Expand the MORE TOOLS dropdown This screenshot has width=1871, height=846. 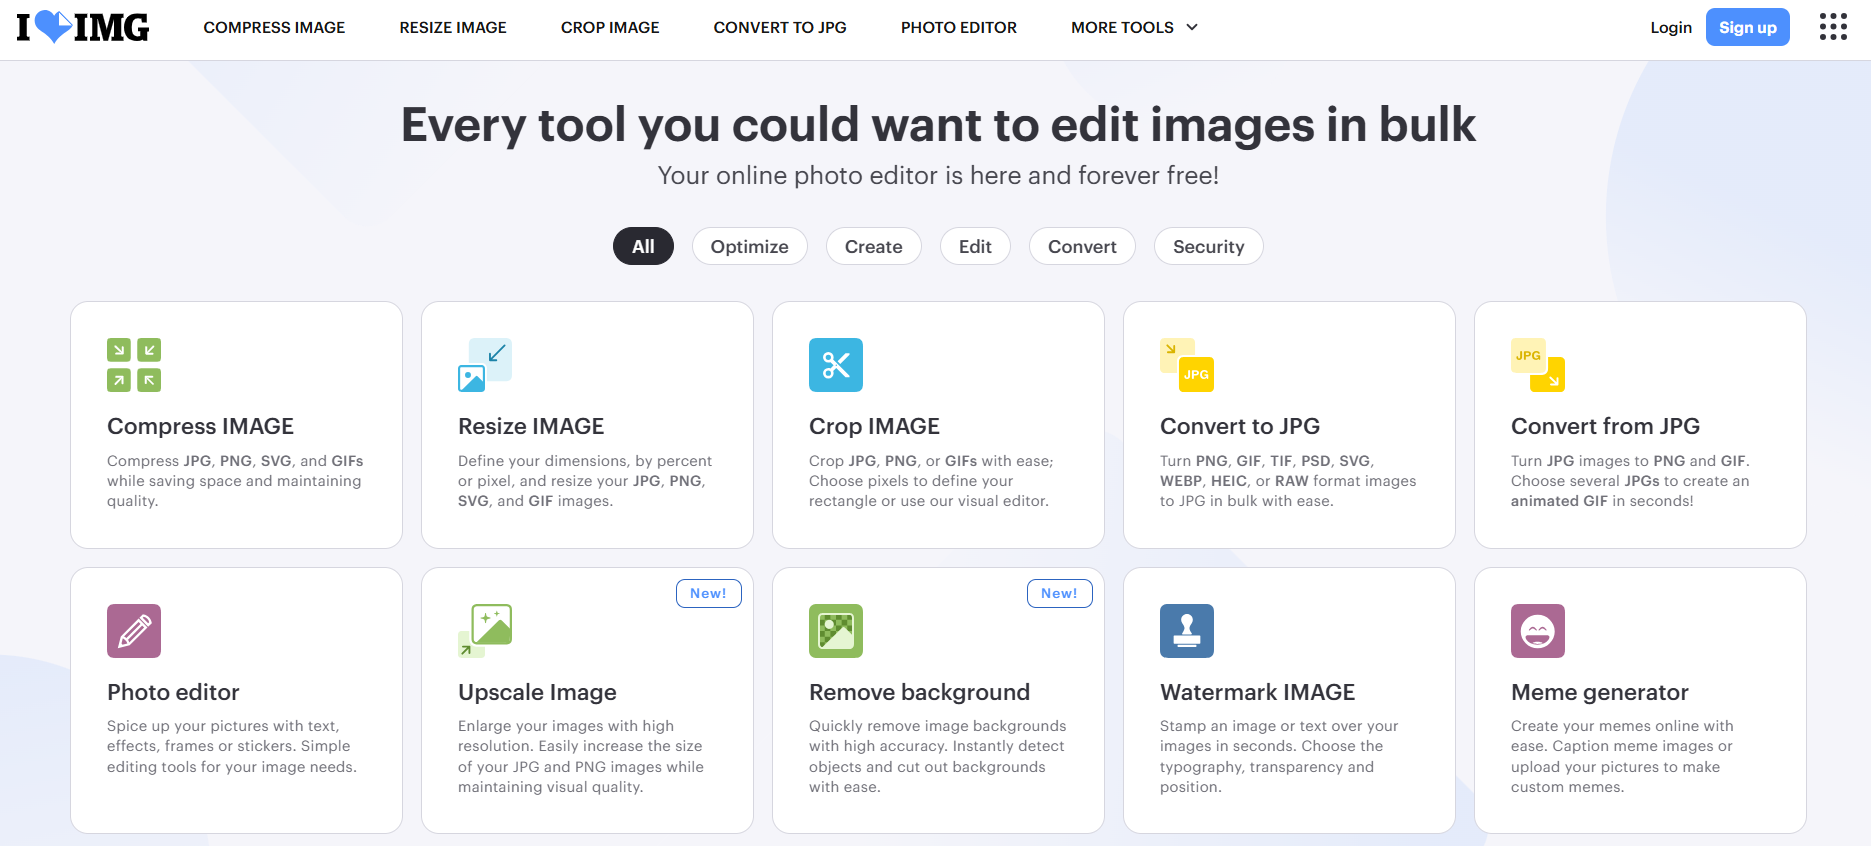click(x=1134, y=27)
